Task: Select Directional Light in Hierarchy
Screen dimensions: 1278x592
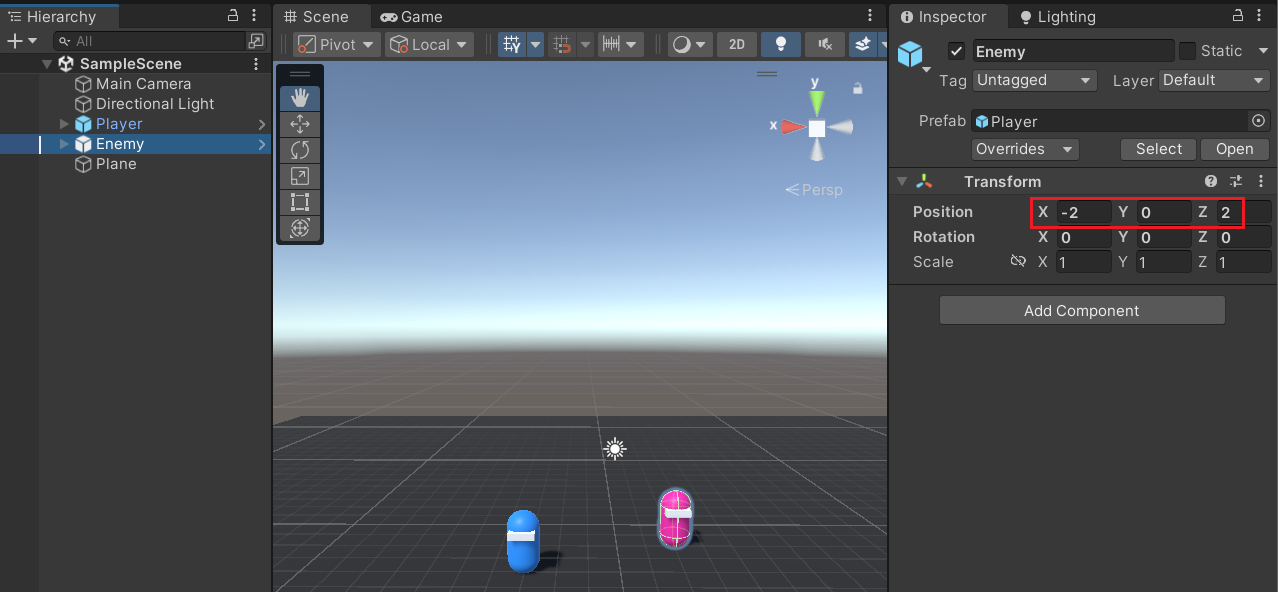Action: [155, 104]
